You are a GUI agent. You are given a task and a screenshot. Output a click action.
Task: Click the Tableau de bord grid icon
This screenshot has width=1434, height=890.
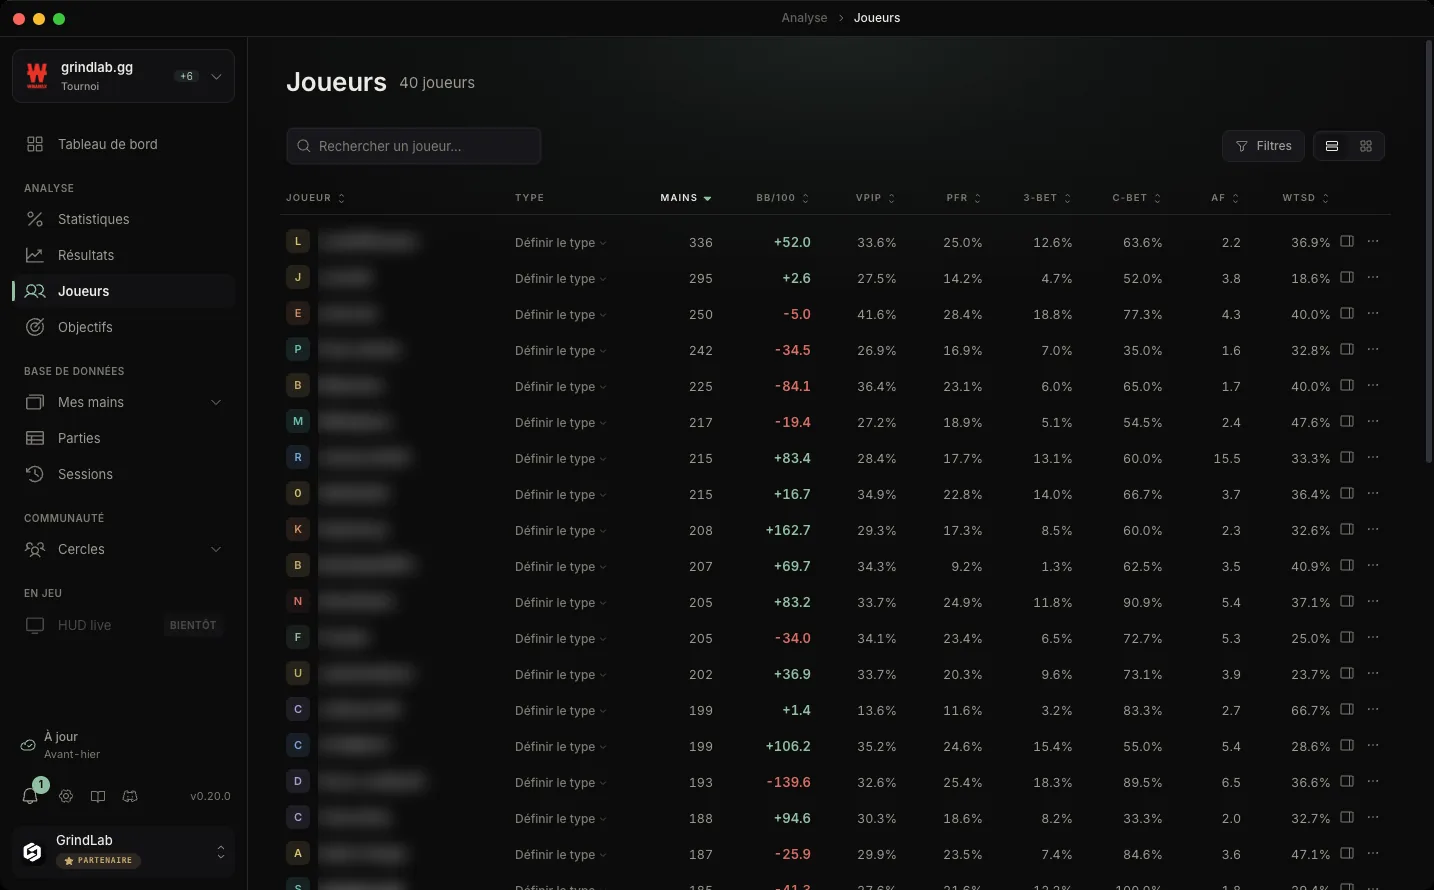pyautogui.click(x=35, y=144)
